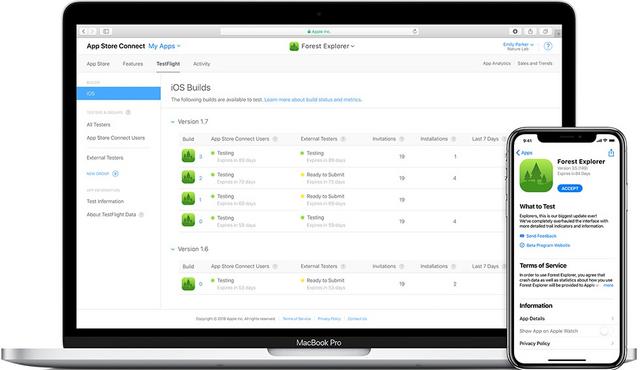The image size is (640, 370).
Task: Click the Forest Explorer icon in the header
Action: [x=294, y=46]
